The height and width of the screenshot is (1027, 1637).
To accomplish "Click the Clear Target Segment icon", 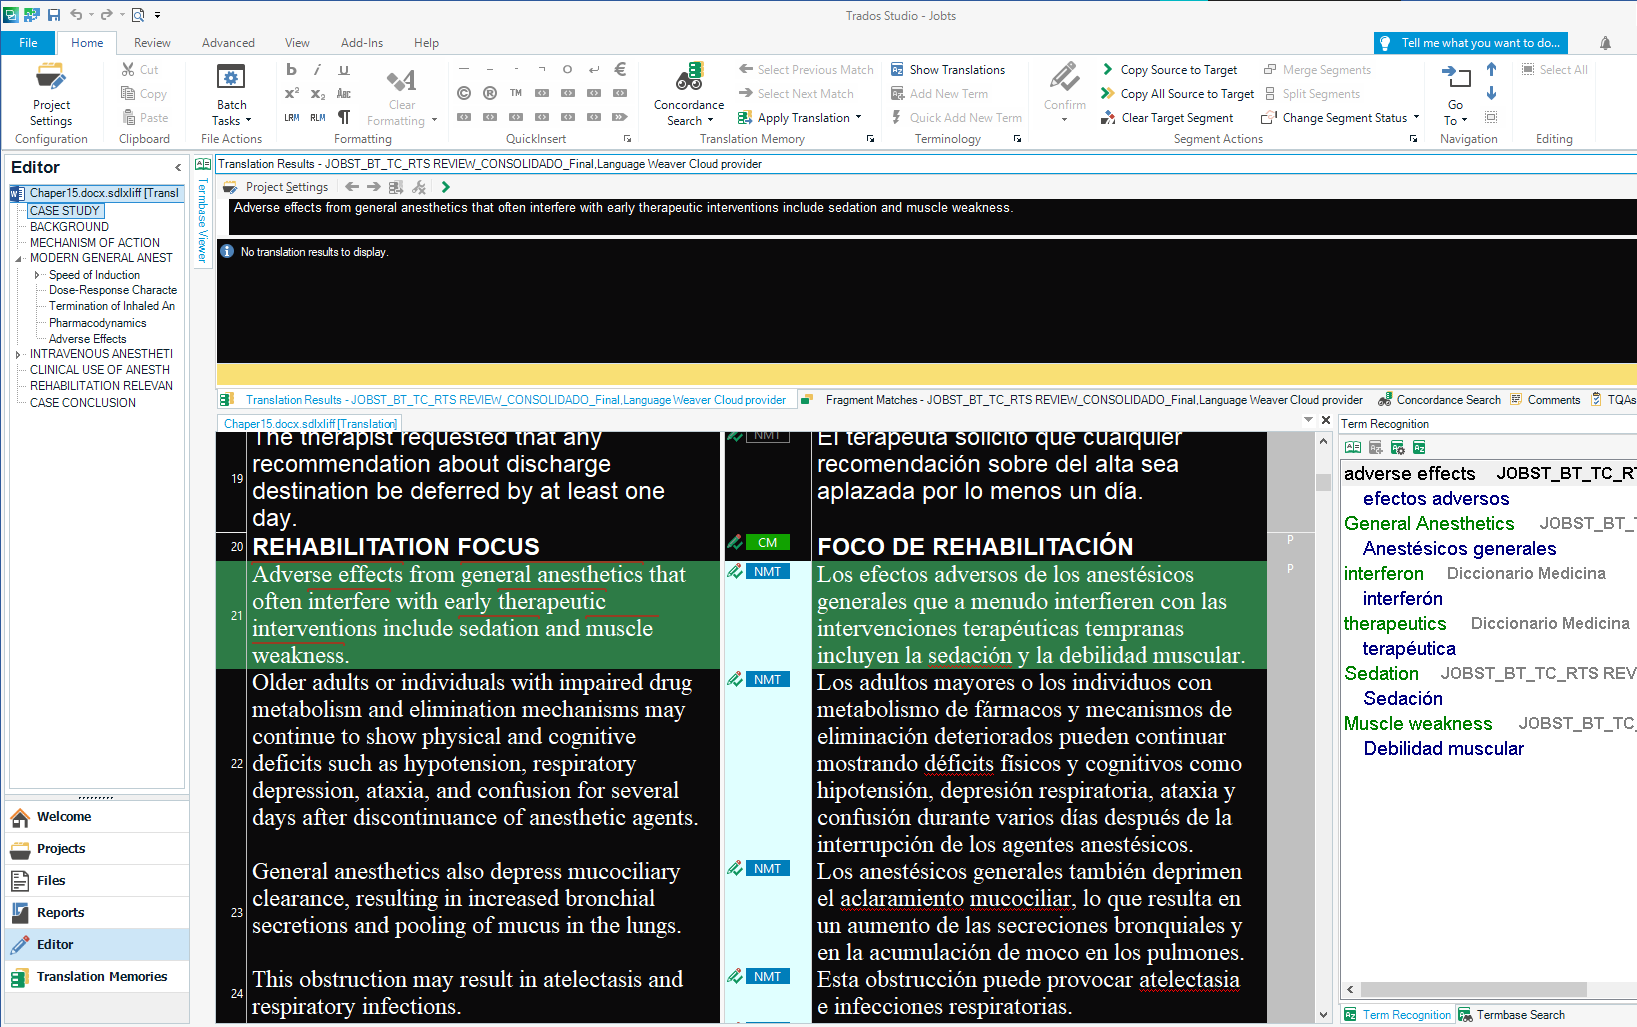I will tap(1108, 118).
